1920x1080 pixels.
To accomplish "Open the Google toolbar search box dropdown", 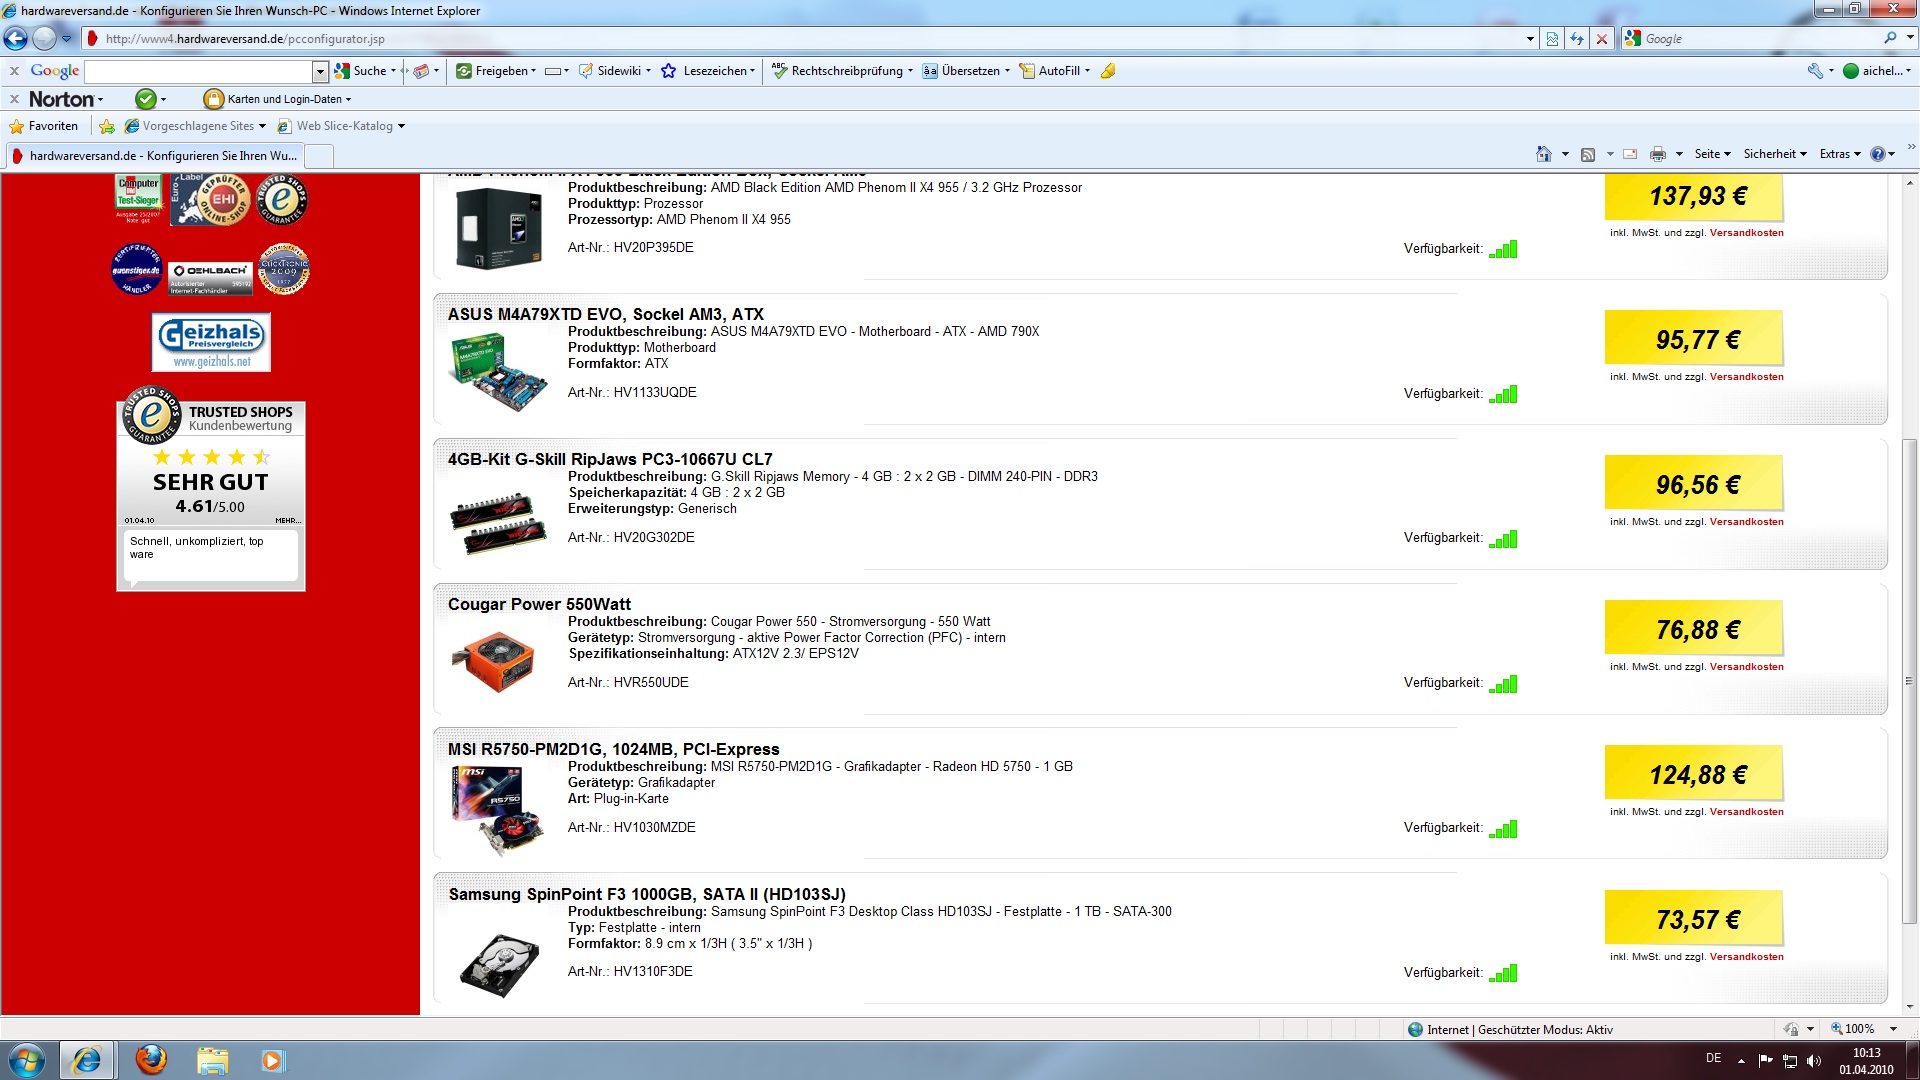I will [320, 71].
